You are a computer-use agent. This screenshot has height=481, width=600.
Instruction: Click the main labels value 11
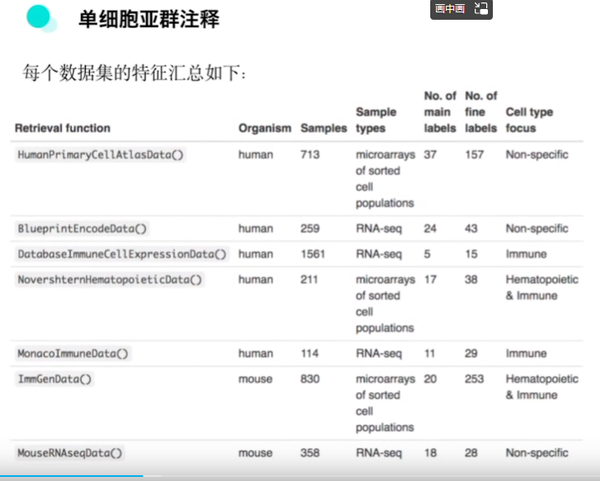tap(429, 353)
